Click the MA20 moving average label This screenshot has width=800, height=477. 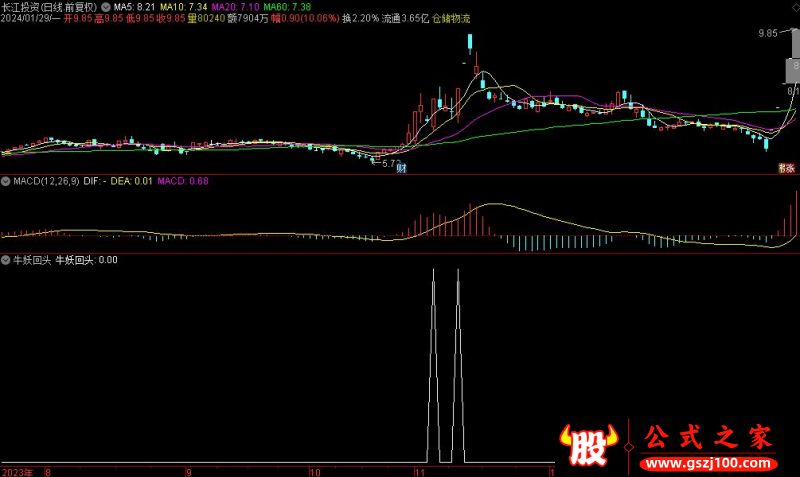coord(235,6)
